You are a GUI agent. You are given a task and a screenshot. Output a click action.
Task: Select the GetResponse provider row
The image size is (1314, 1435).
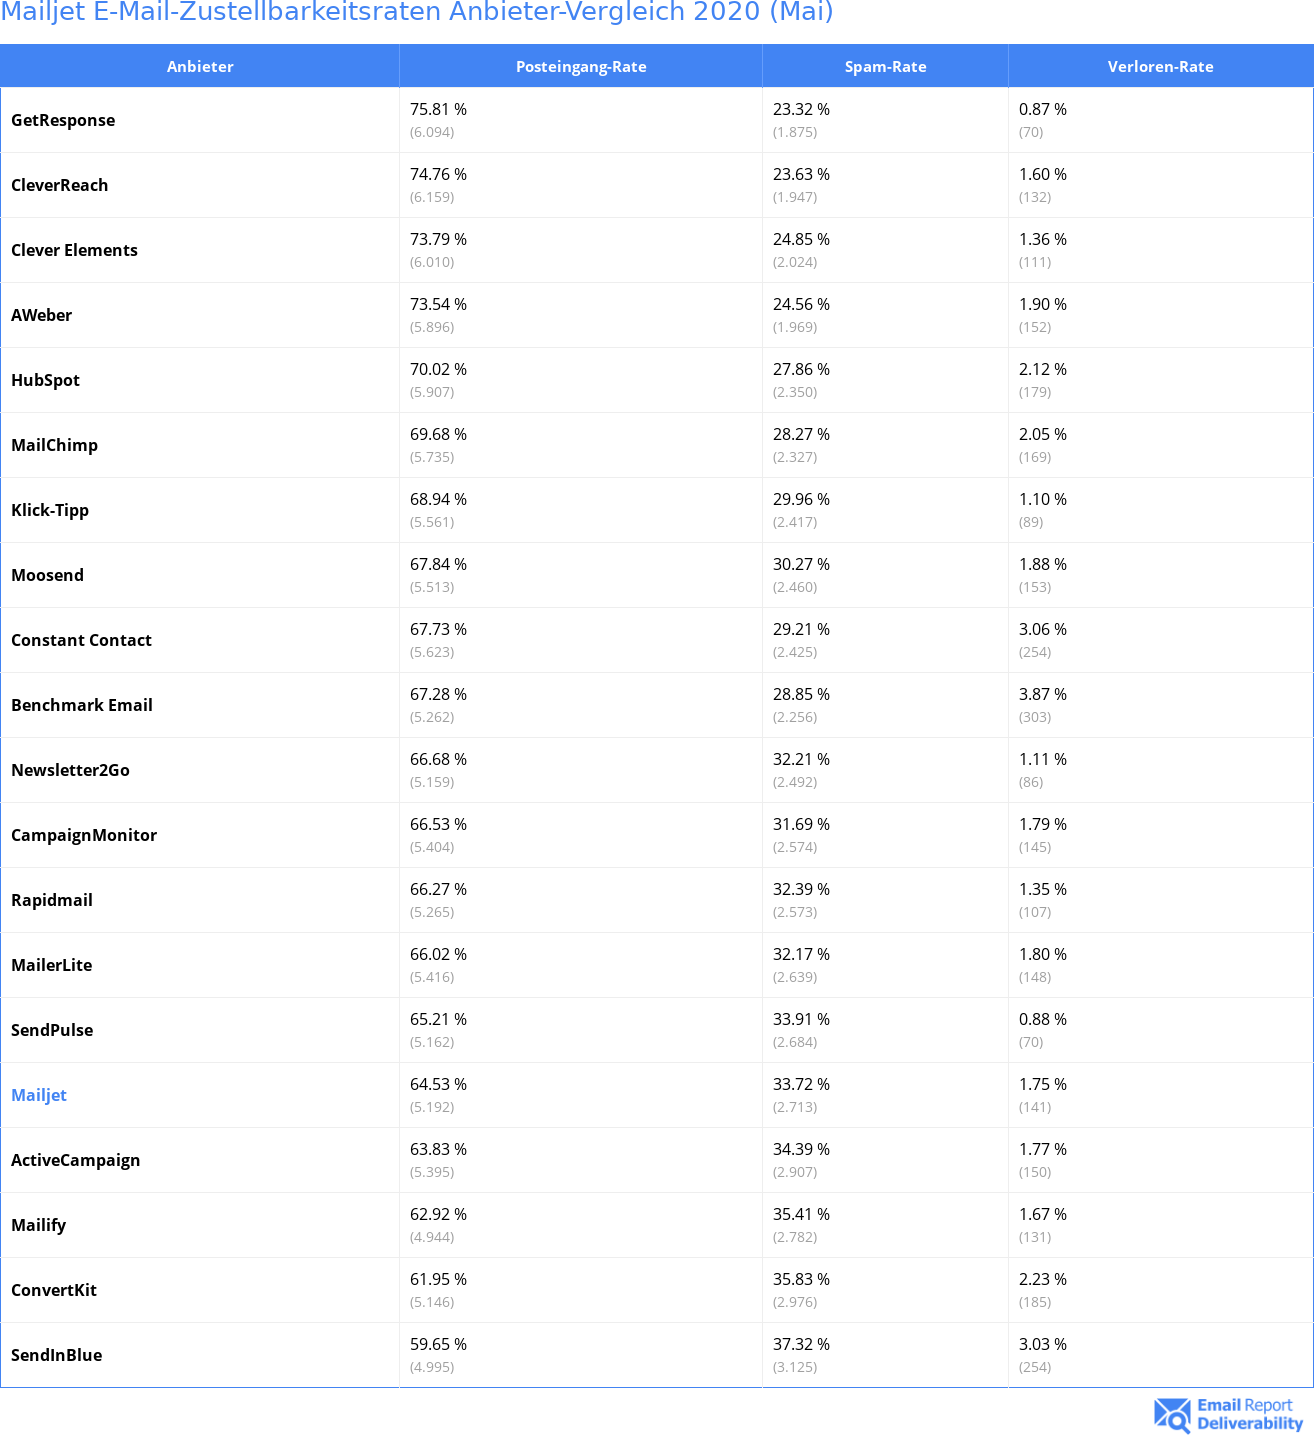pos(63,120)
